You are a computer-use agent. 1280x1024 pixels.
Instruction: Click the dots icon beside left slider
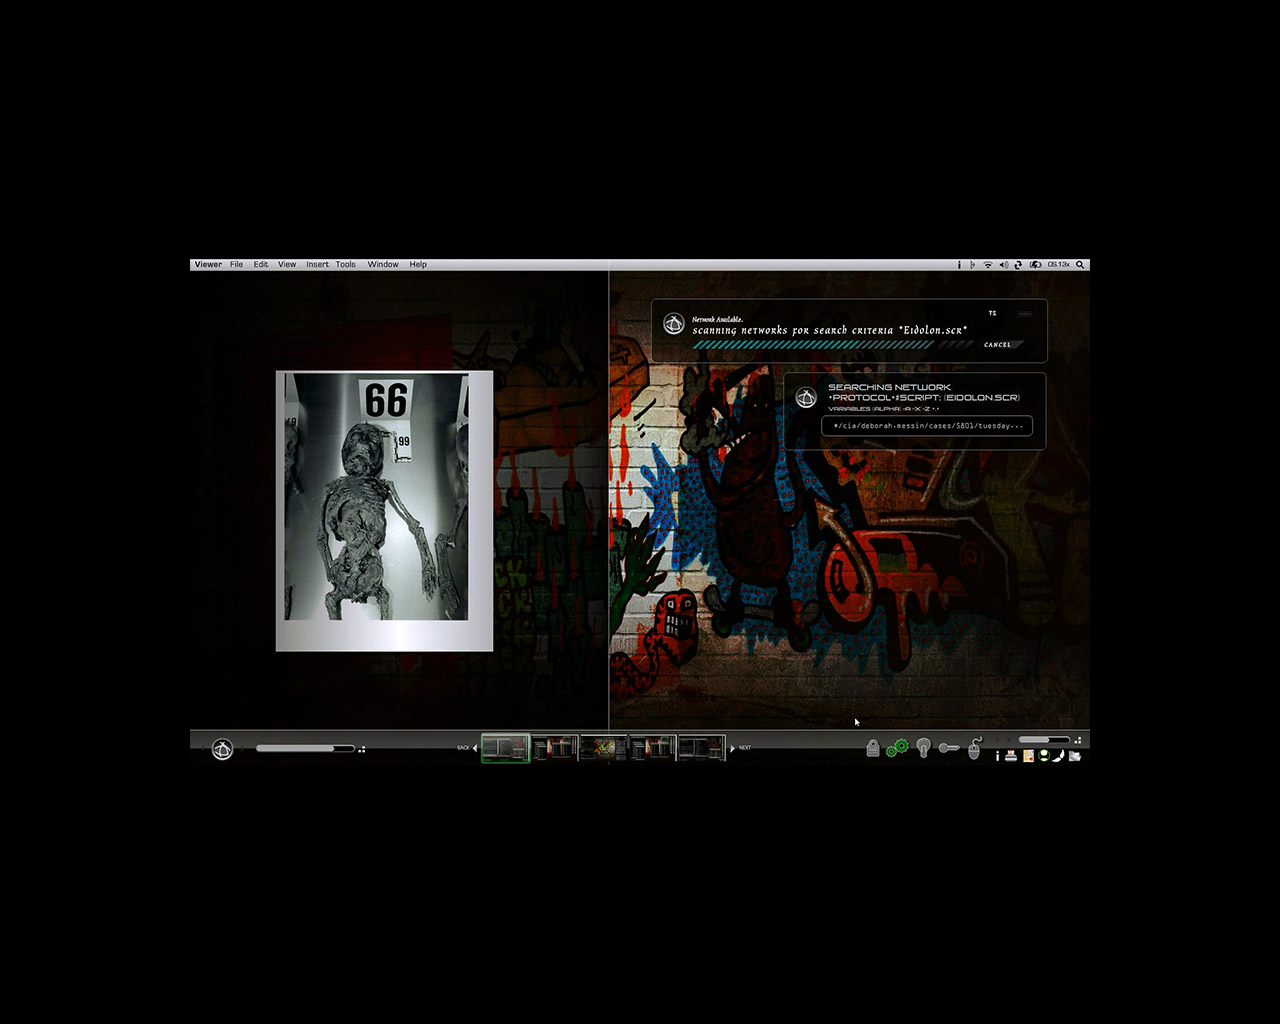pyautogui.click(x=362, y=749)
